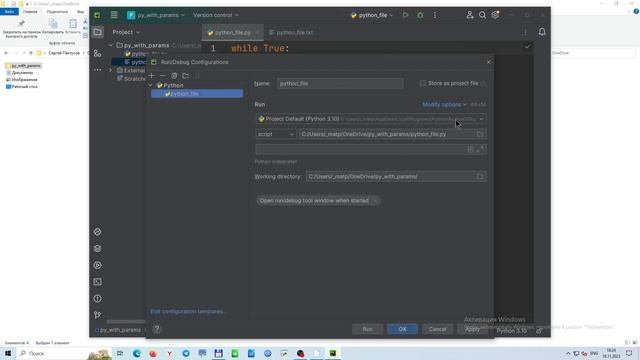The image size is (640, 360).
Task: Expand External Libraries tree node
Action: point(111,70)
